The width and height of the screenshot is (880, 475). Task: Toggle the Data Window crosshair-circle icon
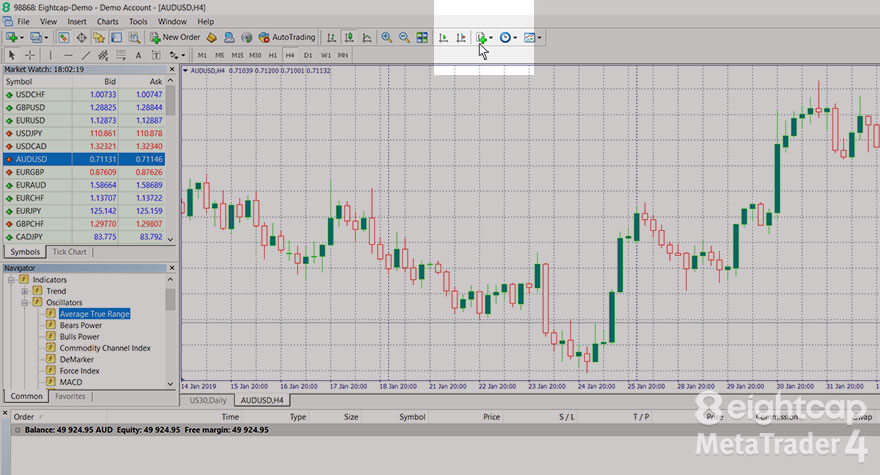[x=81, y=38]
